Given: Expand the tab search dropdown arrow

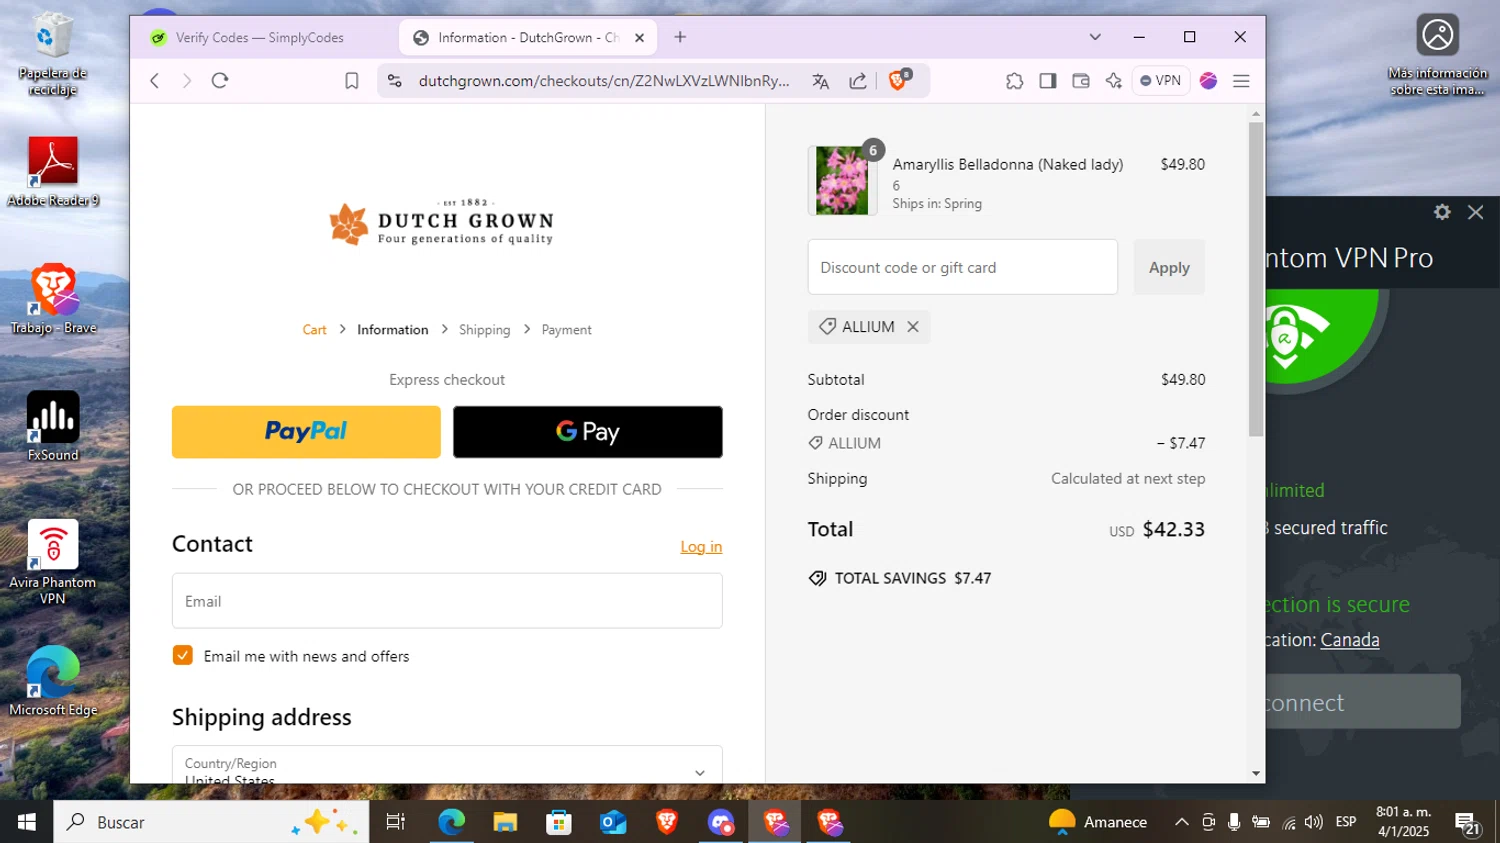Looking at the screenshot, I should (1095, 37).
